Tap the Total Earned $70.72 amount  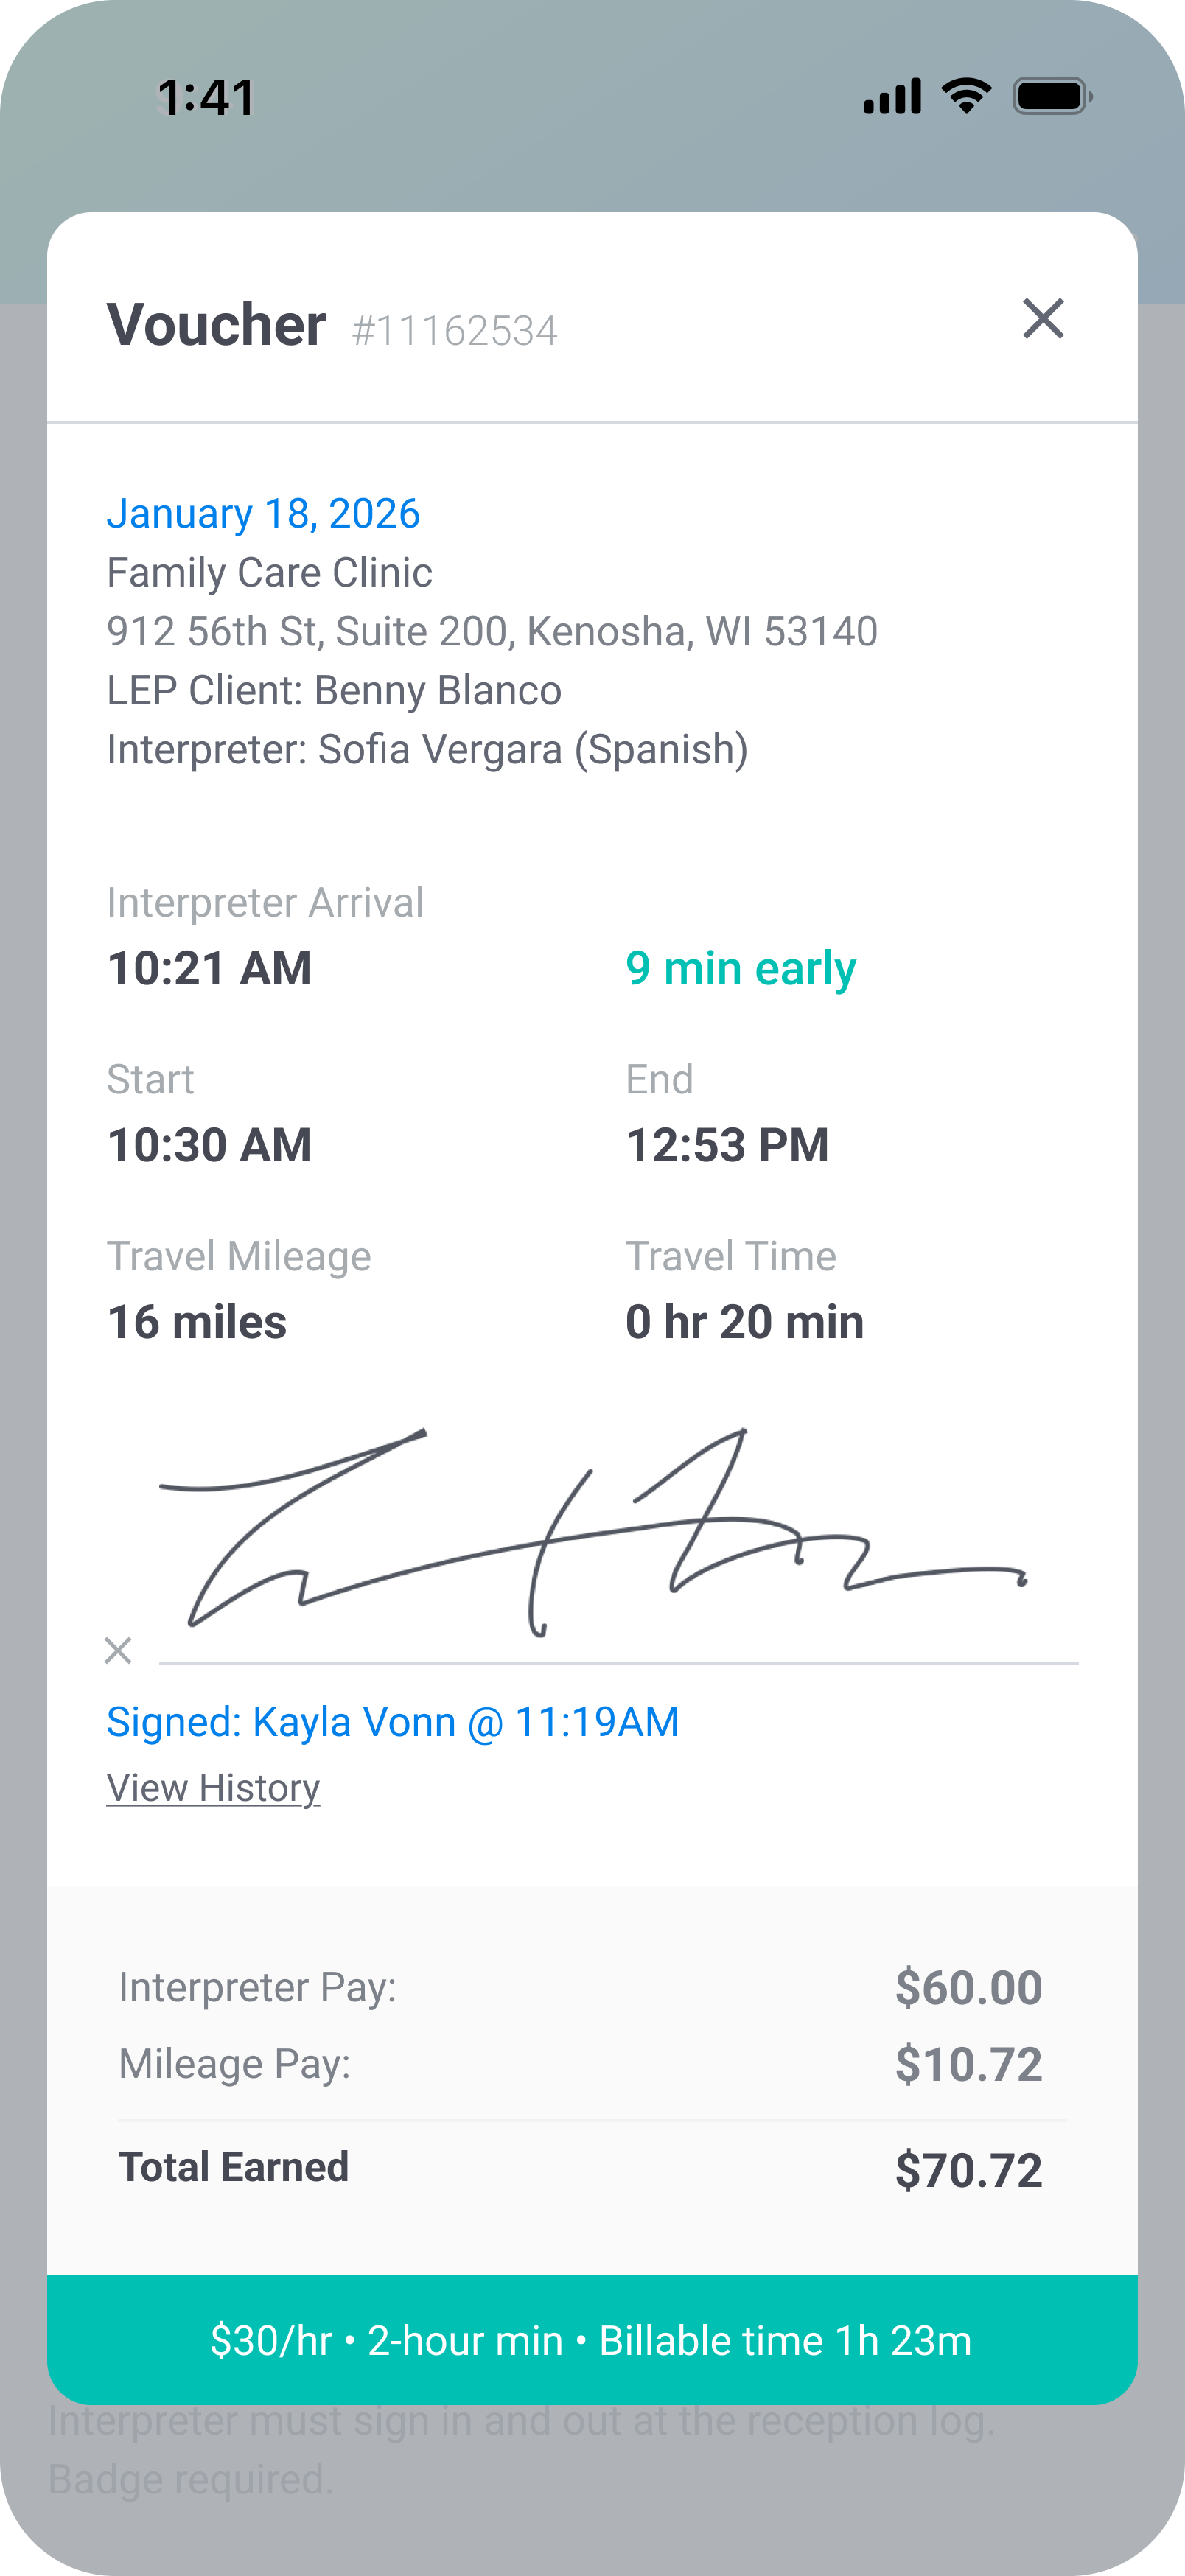point(968,2170)
